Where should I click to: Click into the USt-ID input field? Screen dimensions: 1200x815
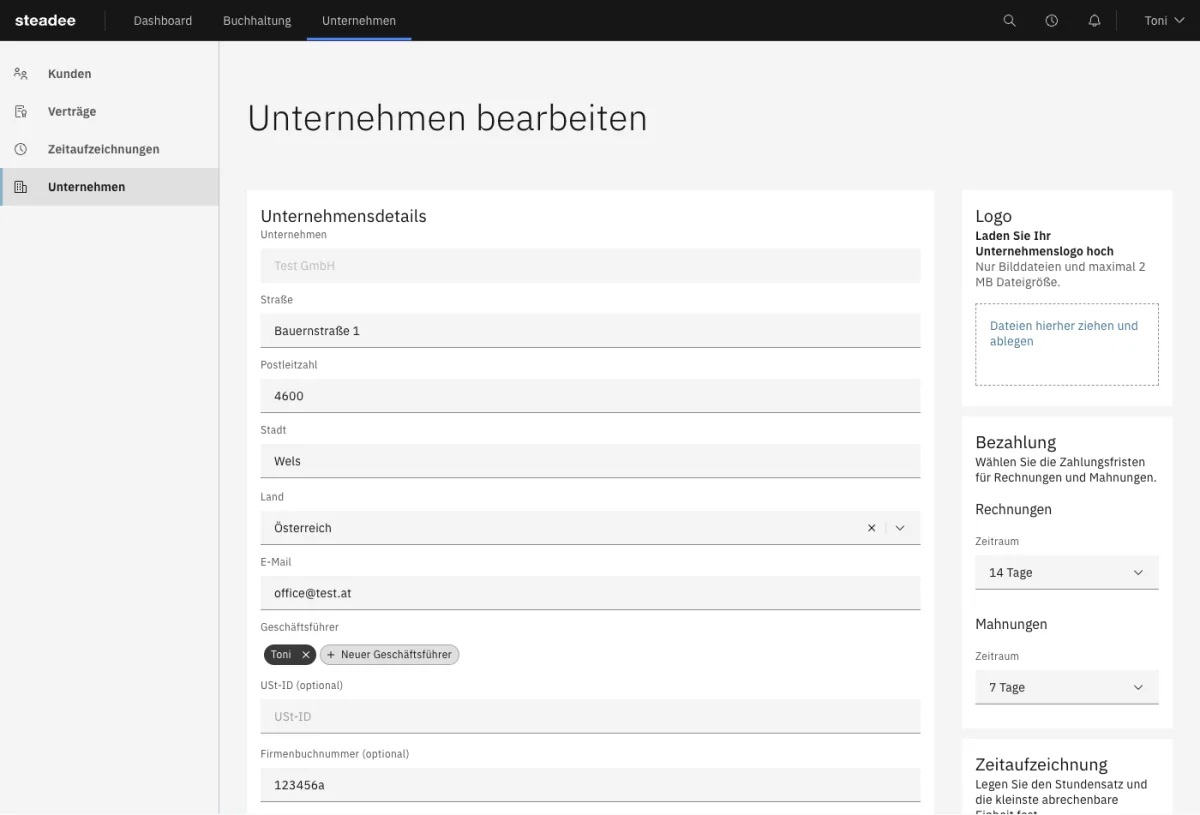pos(590,717)
